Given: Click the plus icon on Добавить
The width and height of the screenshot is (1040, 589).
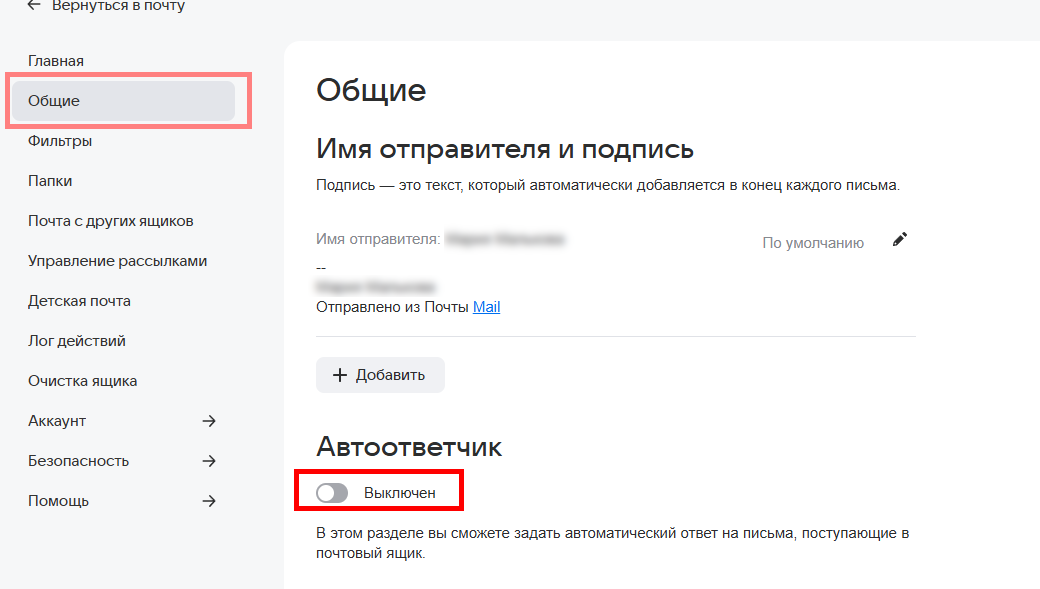Looking at the screenshot, I should [x=340, y=375].
